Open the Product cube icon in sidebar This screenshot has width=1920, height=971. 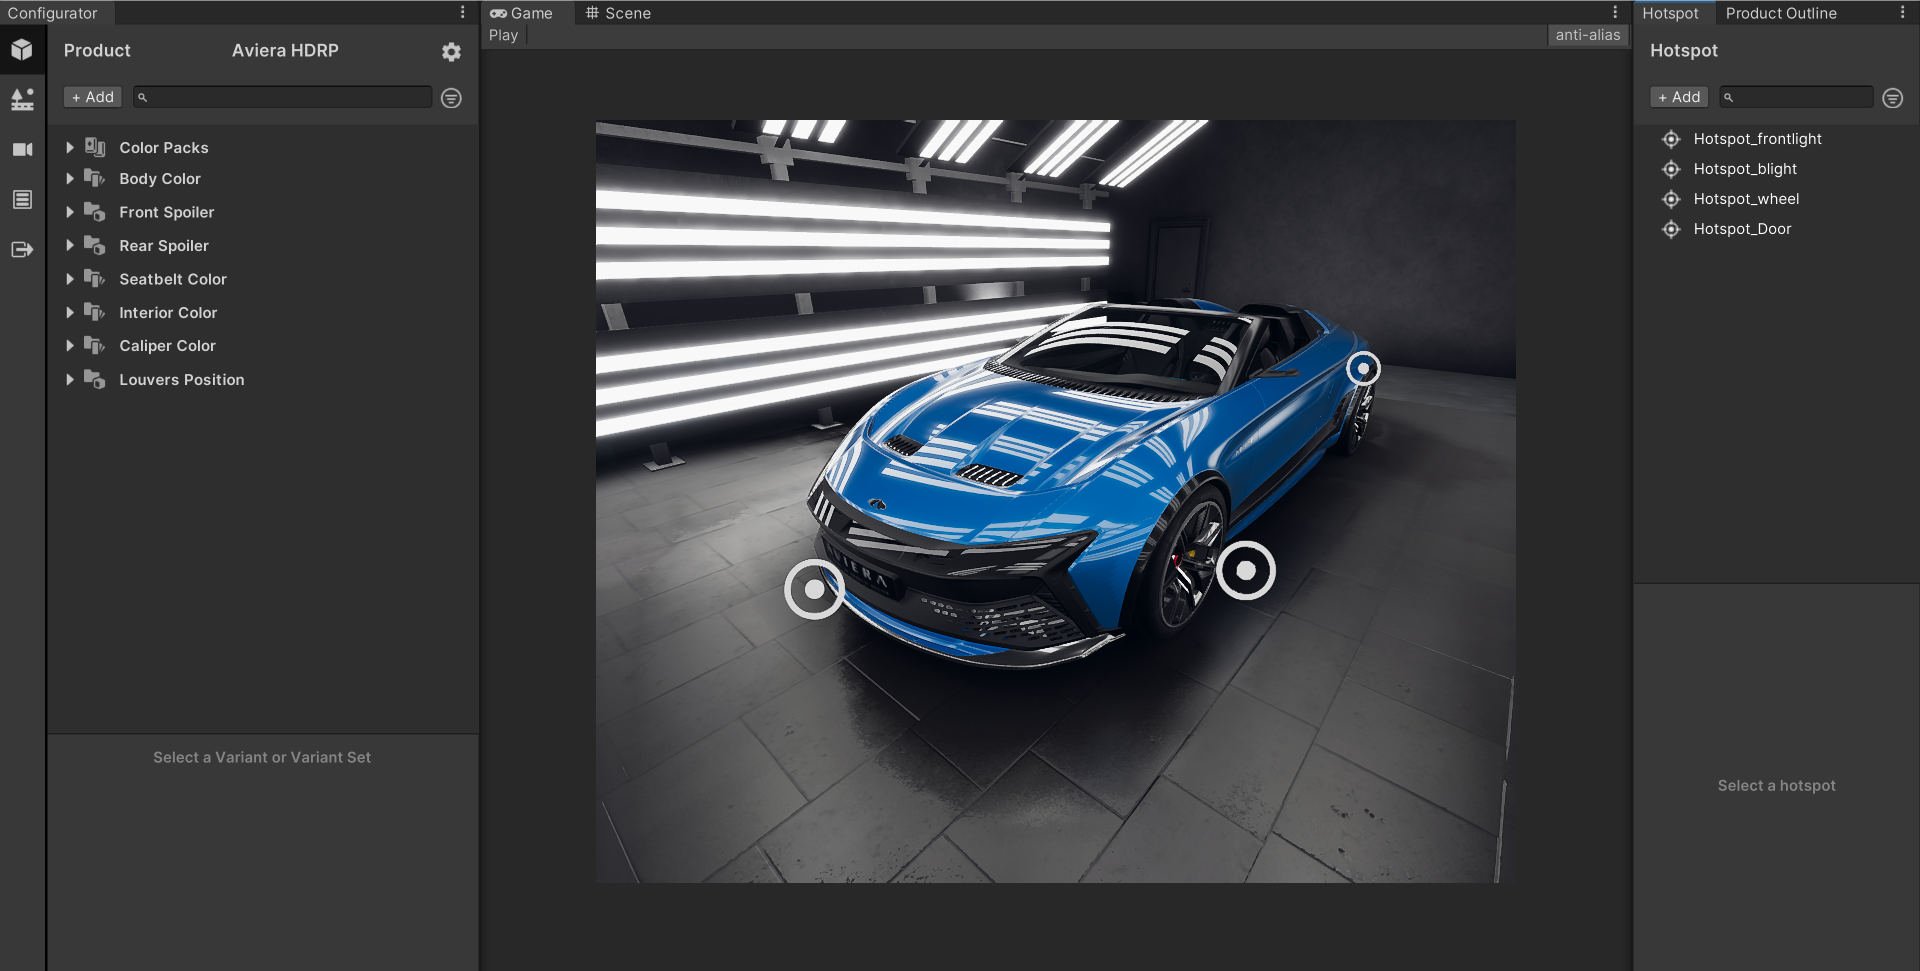click(x=22, y=50)
